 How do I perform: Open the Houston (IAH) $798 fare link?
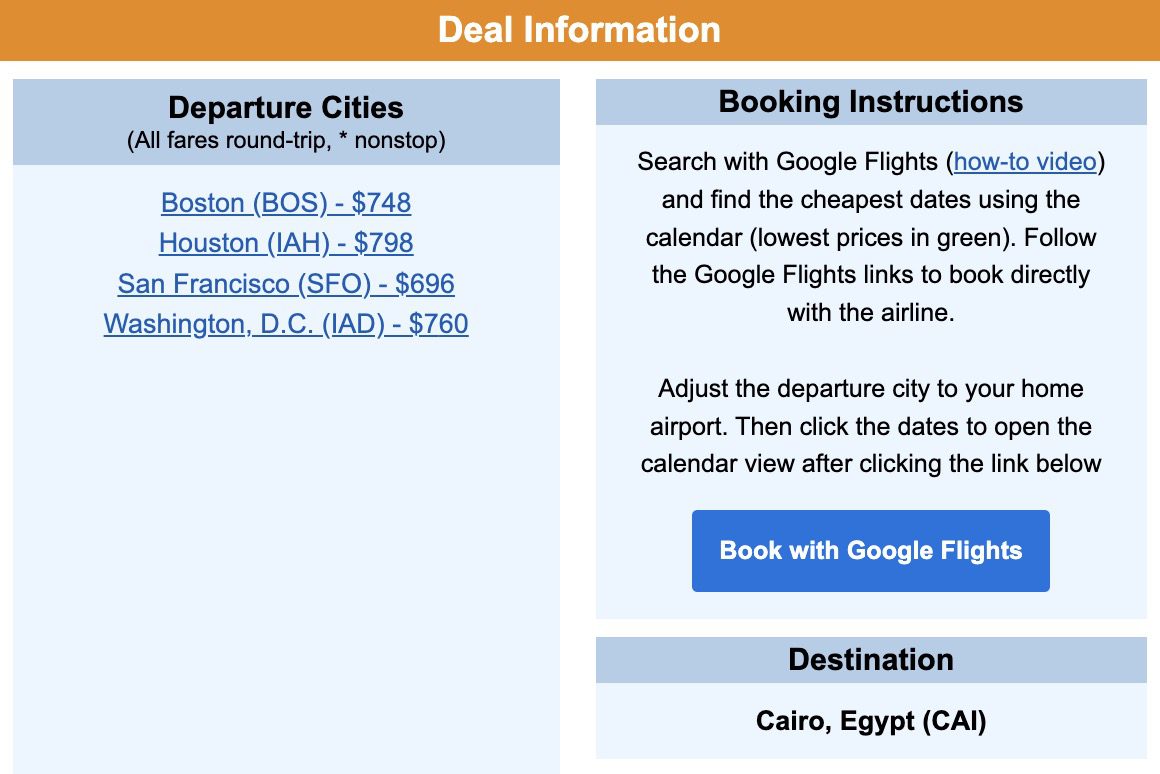click(285, 243)
